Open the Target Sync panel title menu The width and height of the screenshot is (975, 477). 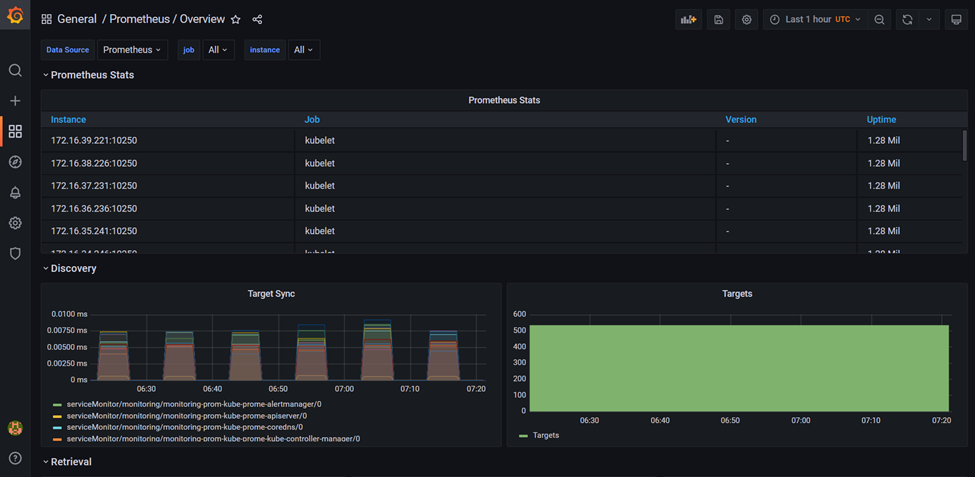coord(271,294)
